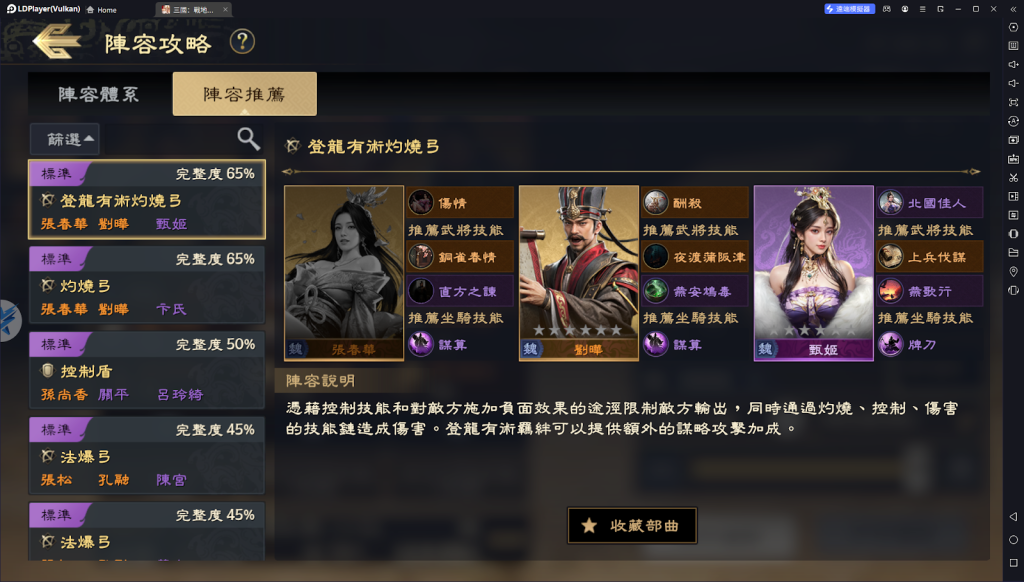Click the golden back arrow icon

tap(57, 42)
